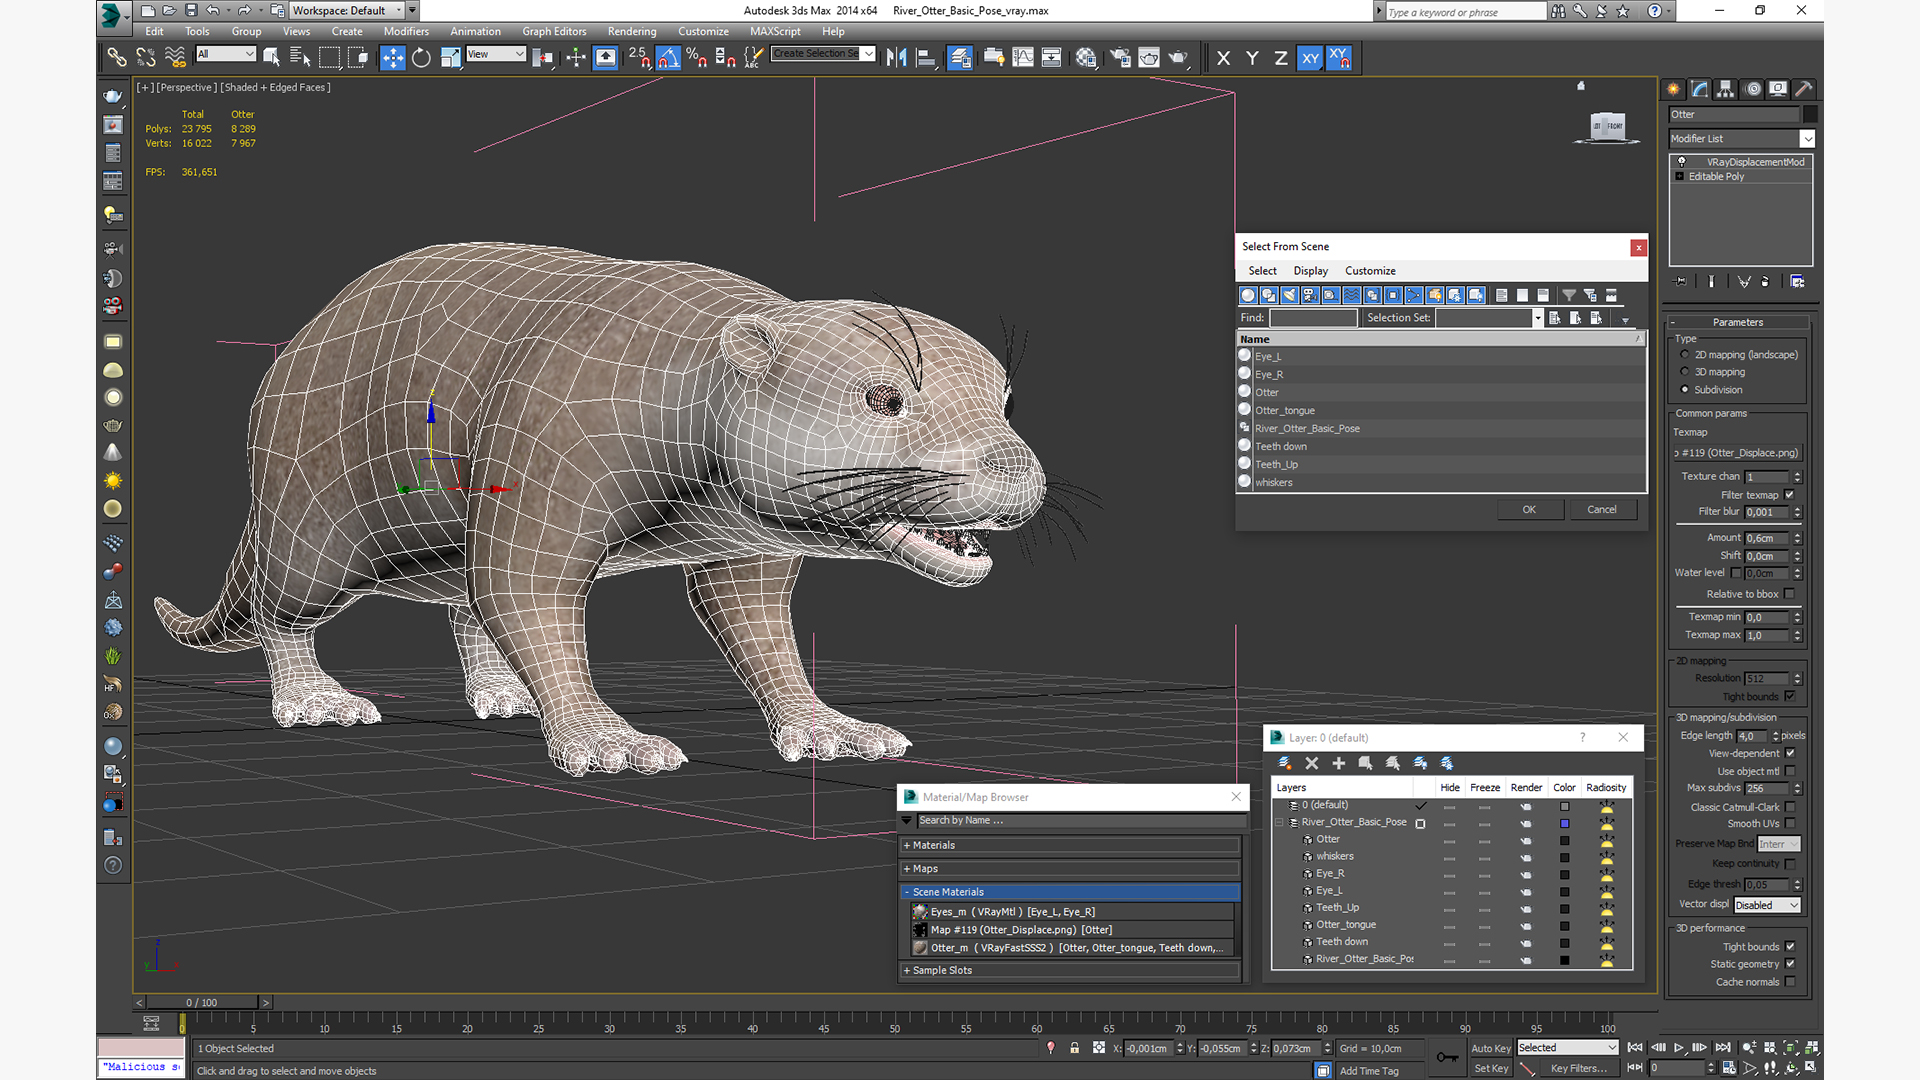Click the time slider 0 / 100 handle
This screenshot has height=1080, width=1920.
[202, 1002]
